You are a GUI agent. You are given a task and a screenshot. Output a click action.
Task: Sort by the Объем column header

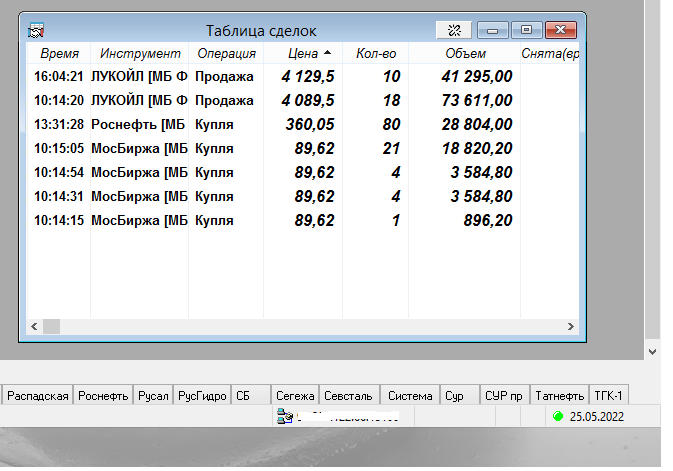click(x=465, y=54)
